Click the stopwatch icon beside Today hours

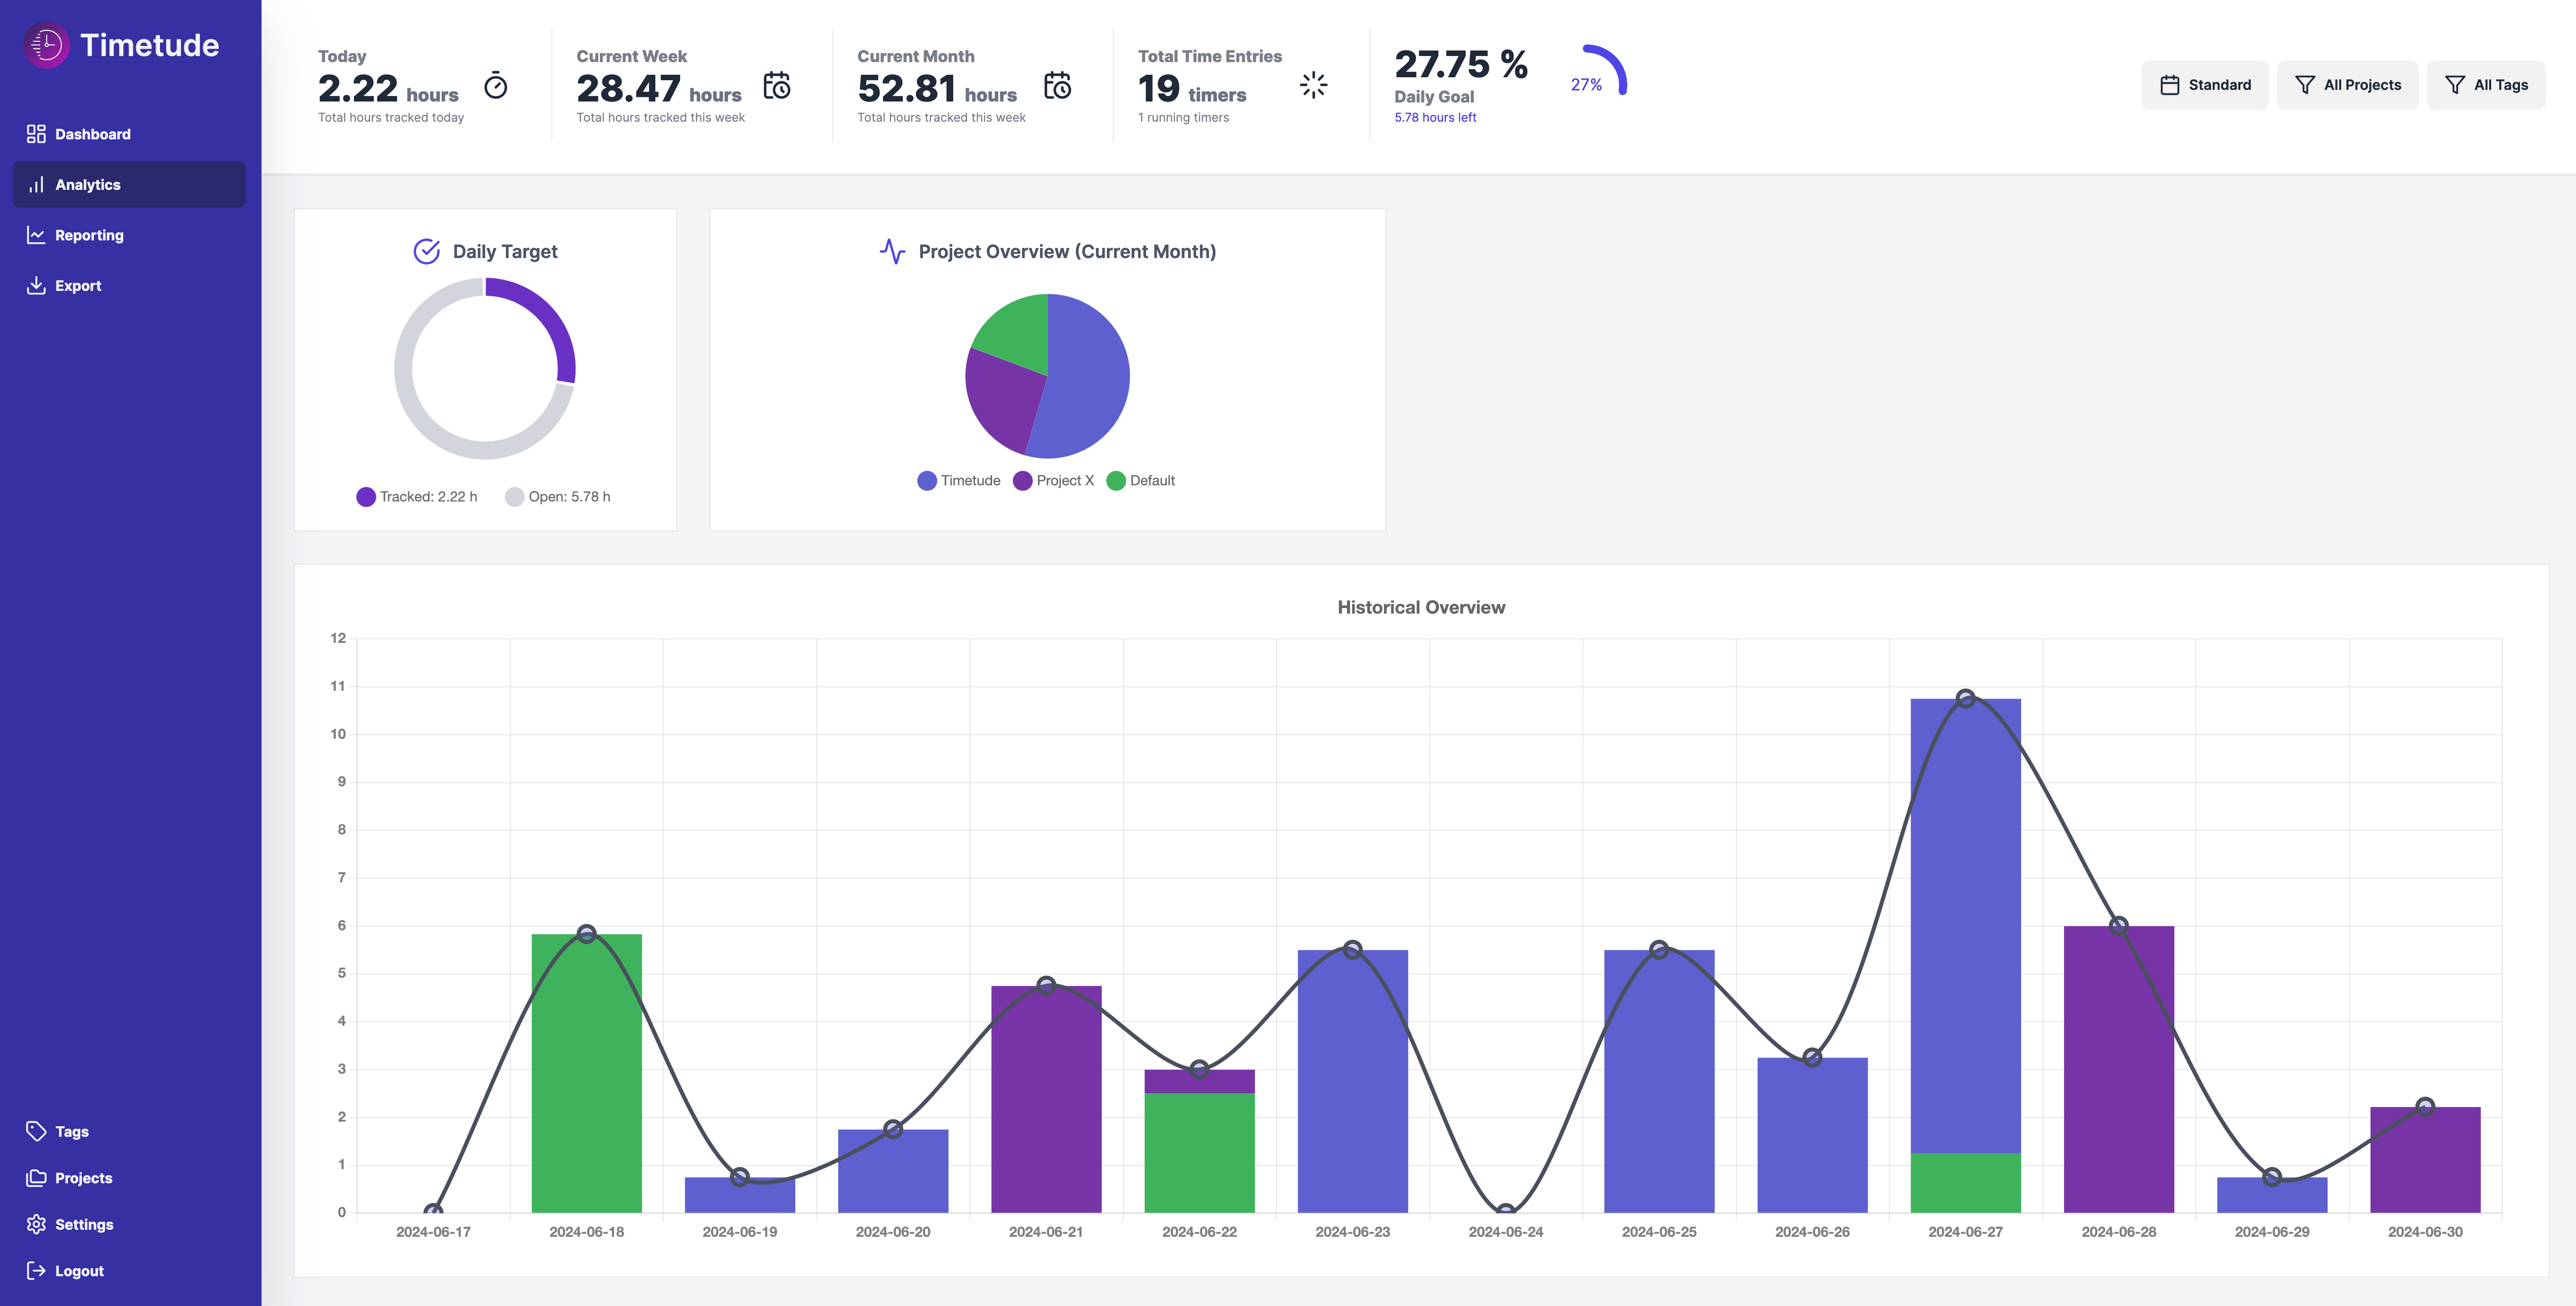496,86
